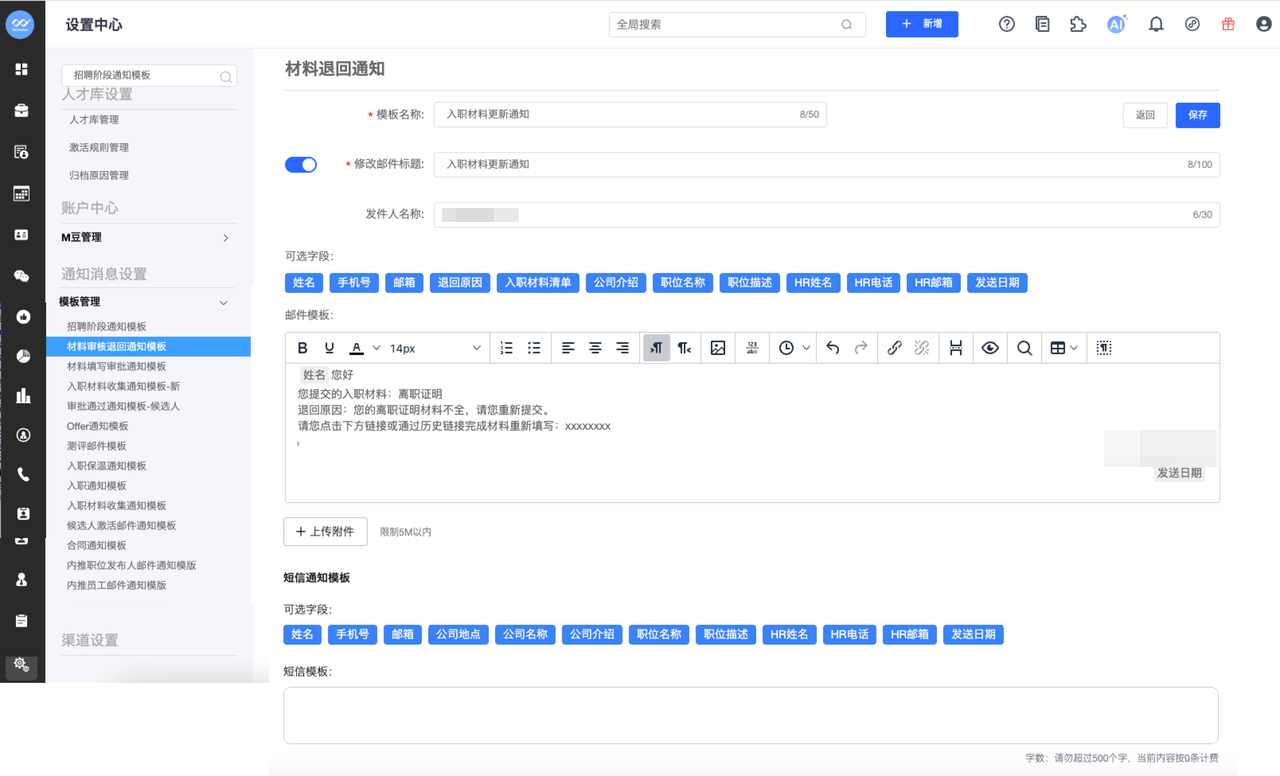Open plugin puzzle icon in header

coord(1078,24)
